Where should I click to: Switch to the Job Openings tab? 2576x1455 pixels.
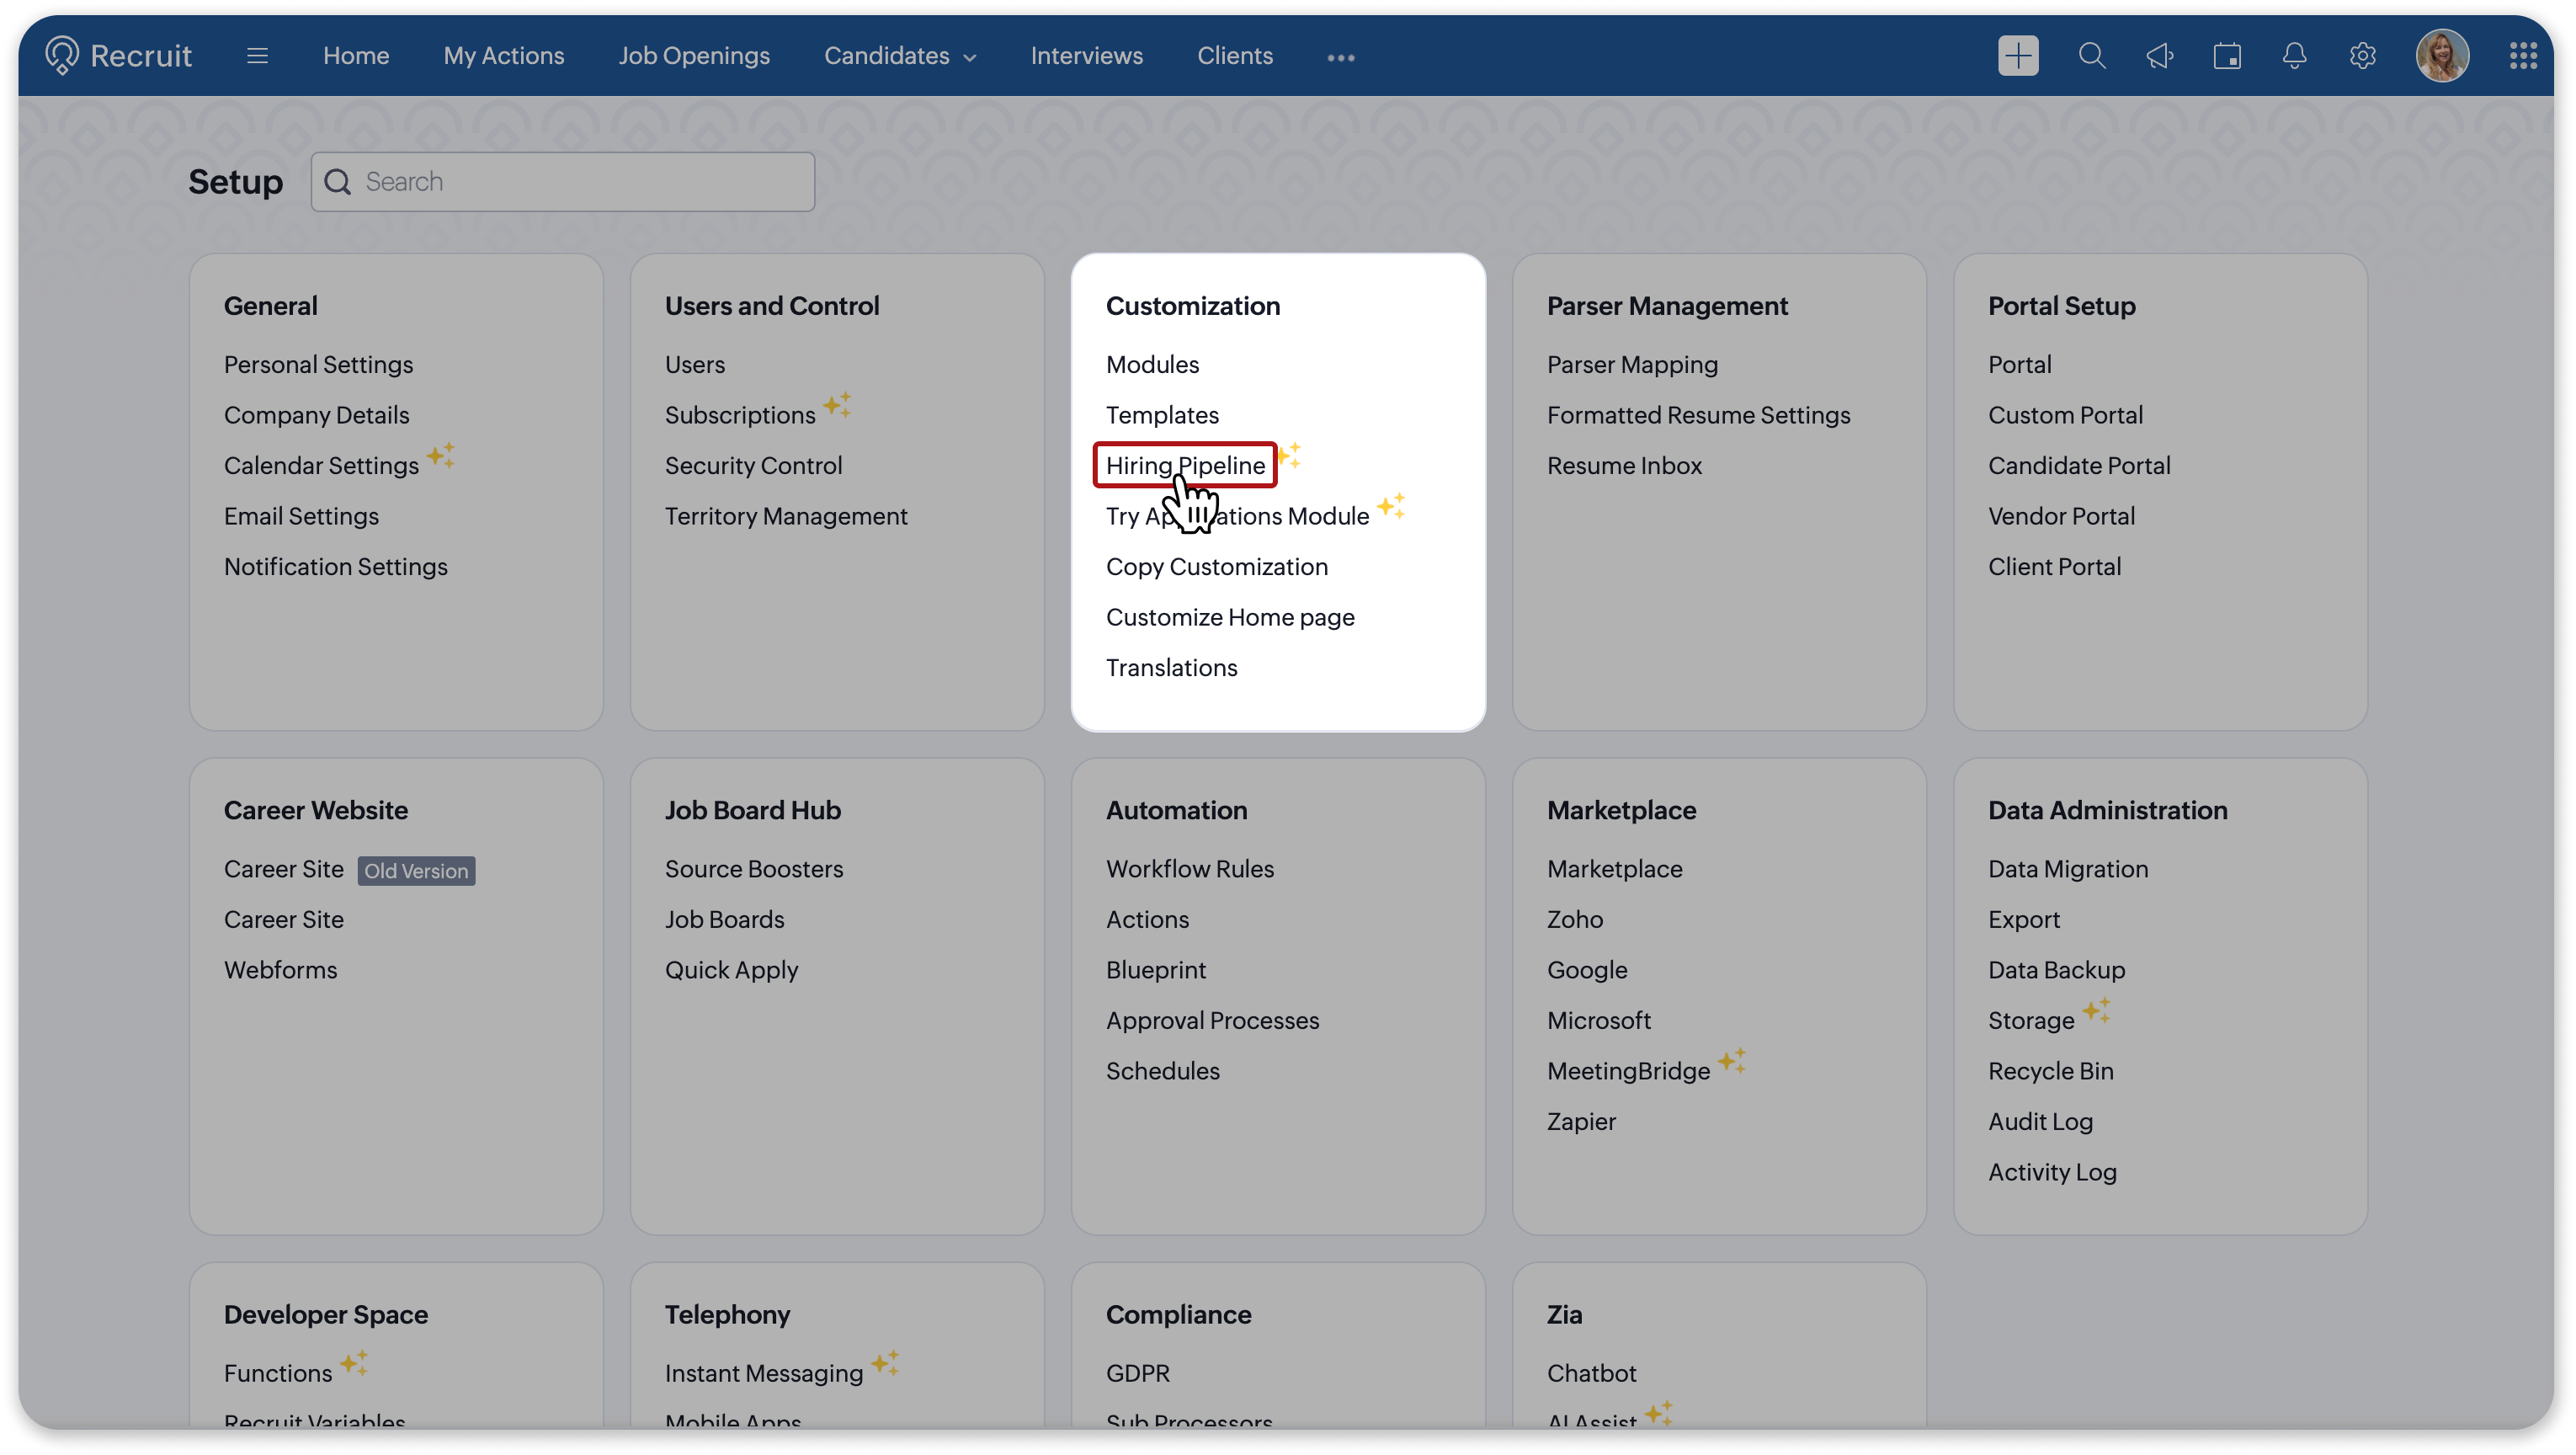[x=694, y=56]
